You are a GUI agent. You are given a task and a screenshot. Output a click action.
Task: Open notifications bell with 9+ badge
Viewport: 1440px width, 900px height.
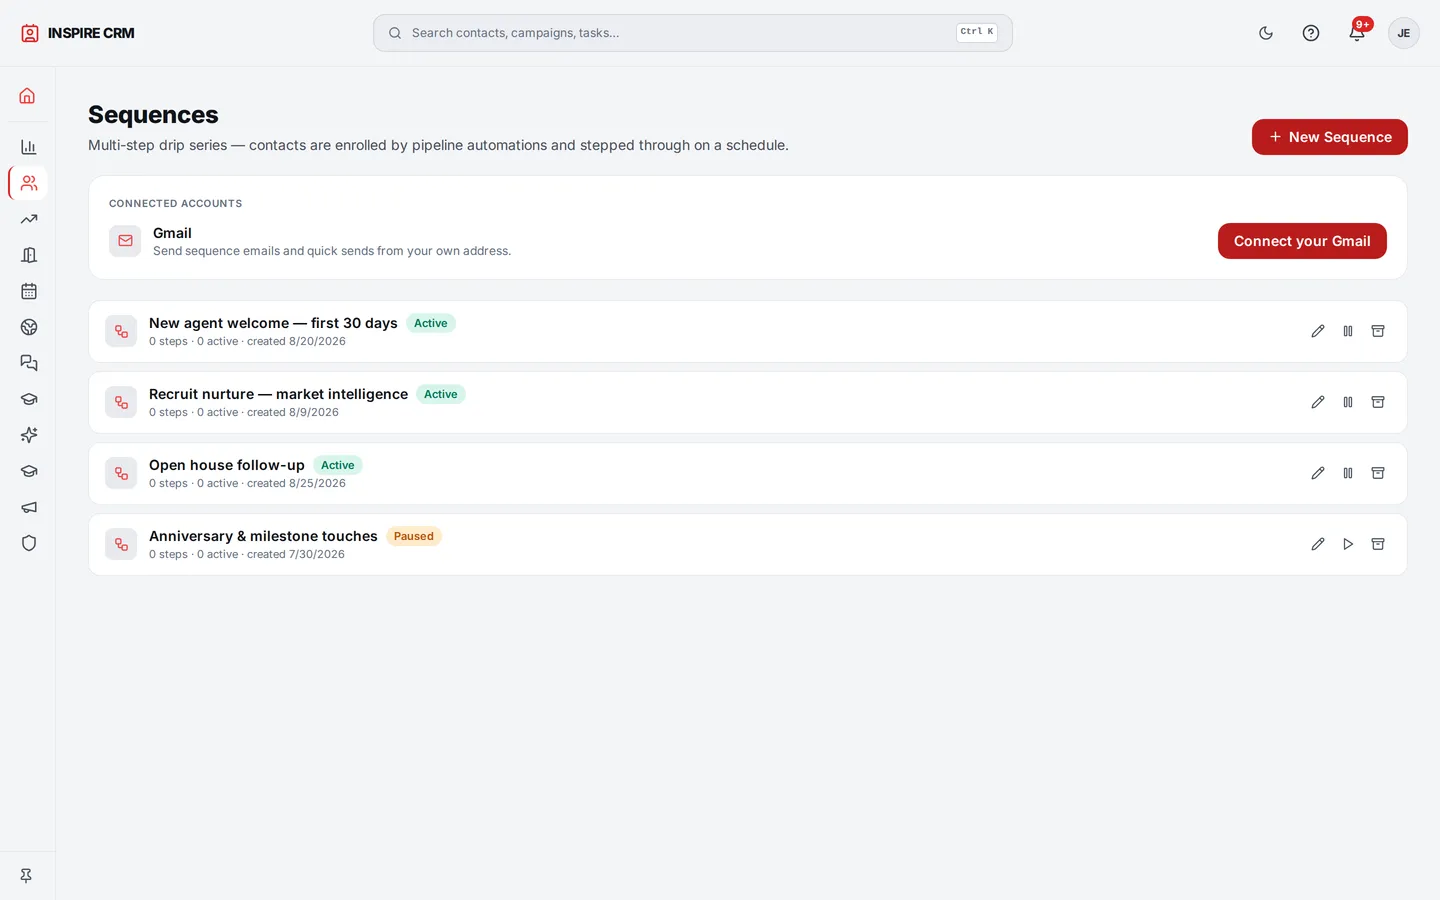pos(1357,33)
